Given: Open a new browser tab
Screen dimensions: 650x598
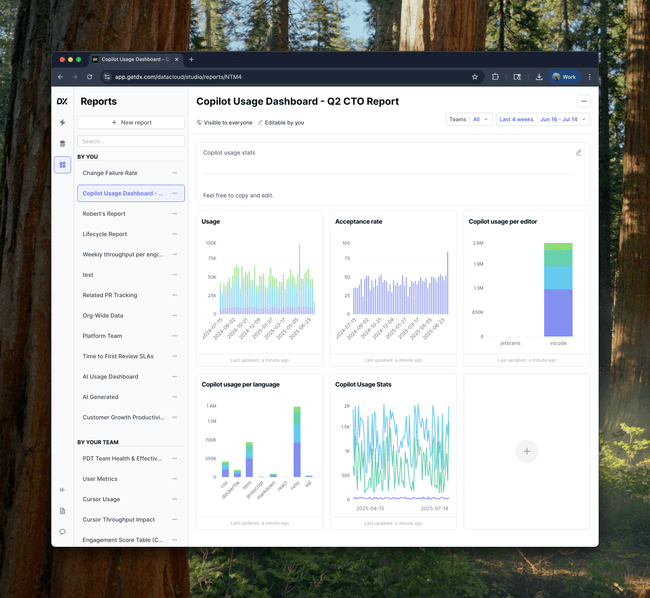Looking at the screenshot, I should pos(191,59).
